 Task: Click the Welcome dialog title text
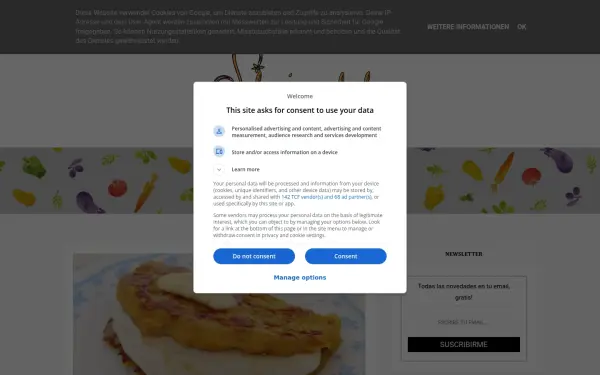pyautogui.click(x=300, y=96)
